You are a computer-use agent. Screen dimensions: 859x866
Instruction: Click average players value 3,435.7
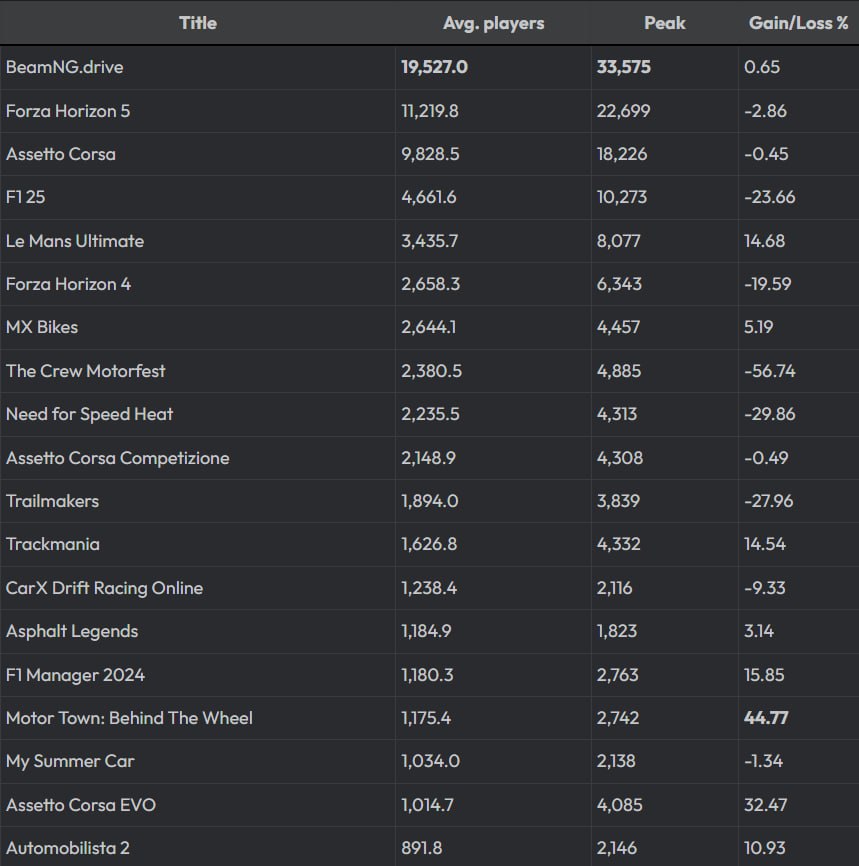click(x=429, y=241)
